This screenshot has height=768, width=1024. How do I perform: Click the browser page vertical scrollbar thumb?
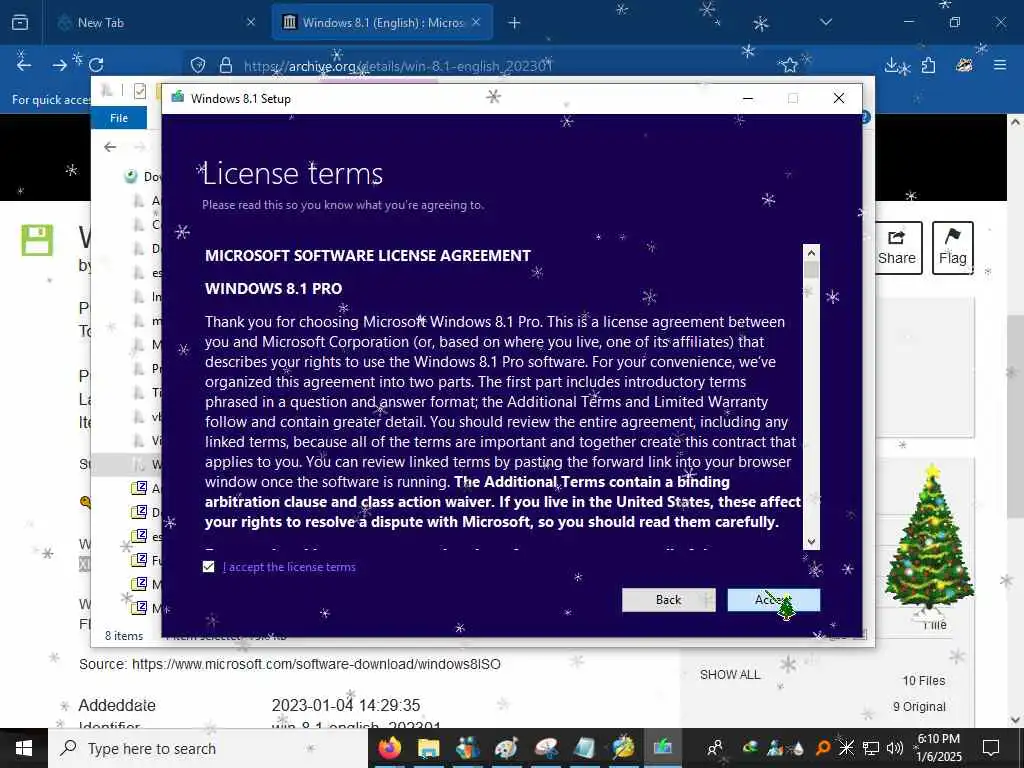pyautogui.click(x=1016, y=415)
